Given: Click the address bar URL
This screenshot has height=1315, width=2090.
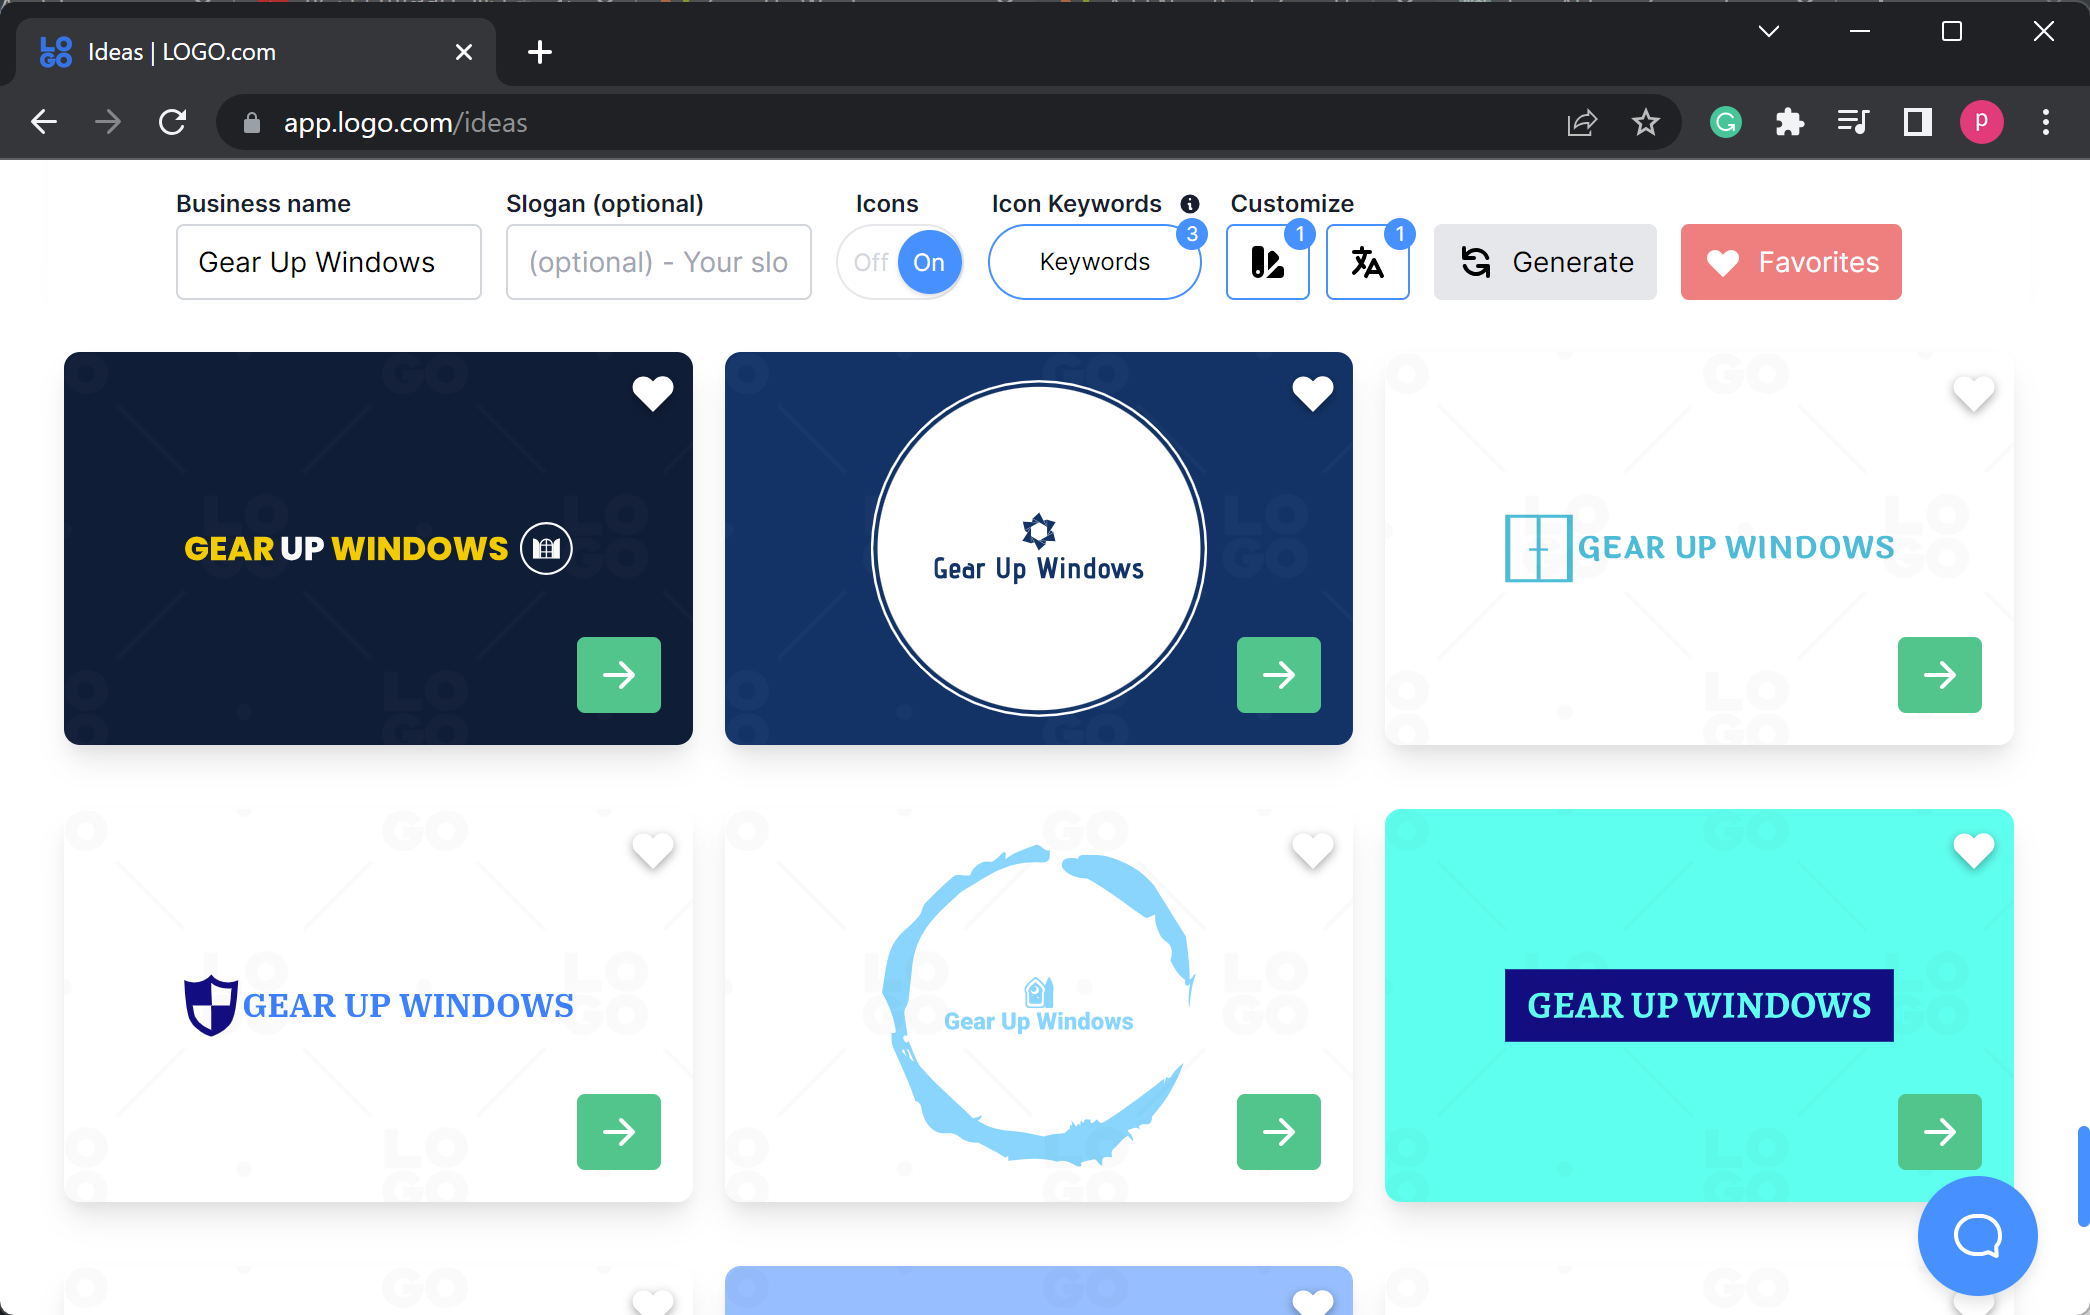Looking at the screenshot, I should point(405,122).
